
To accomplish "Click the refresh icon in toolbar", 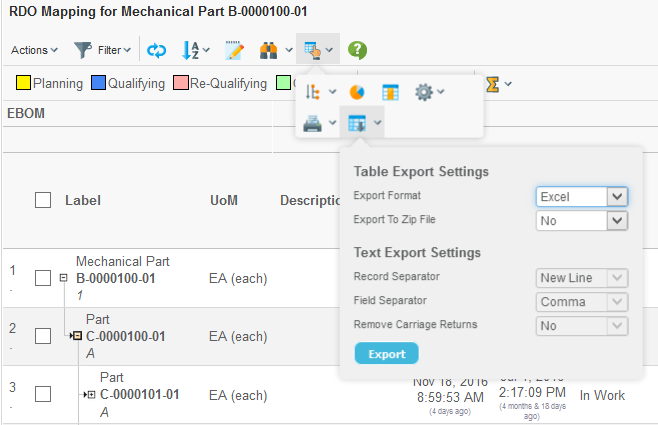I will pos(157,50).
